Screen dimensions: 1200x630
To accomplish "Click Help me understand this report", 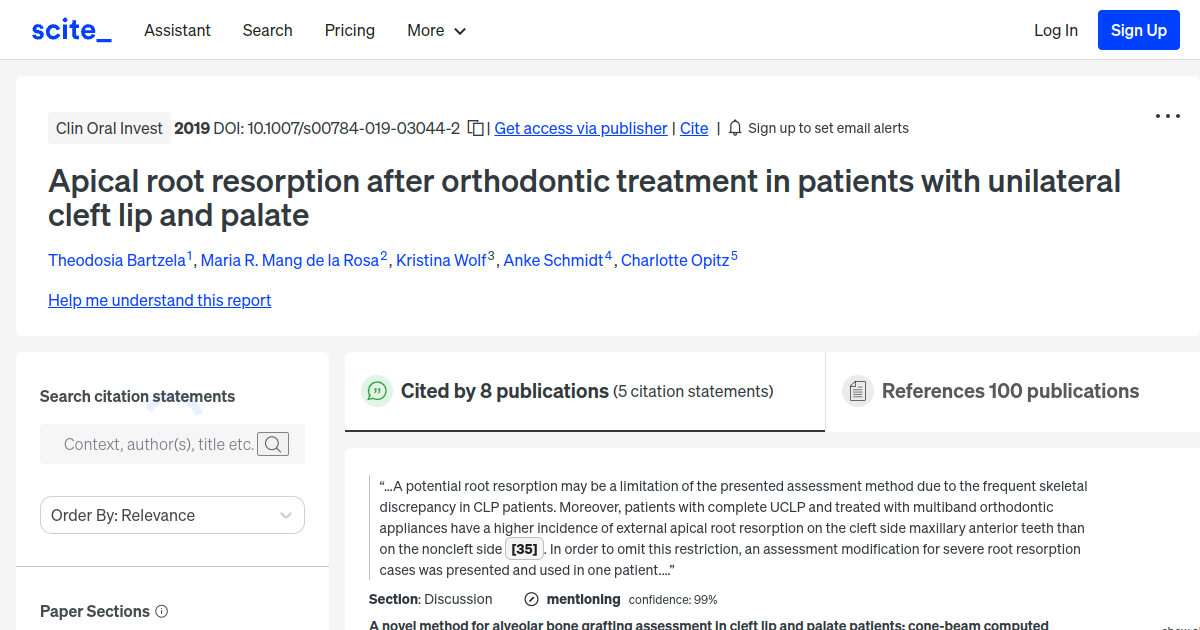I will coord(159,300).
